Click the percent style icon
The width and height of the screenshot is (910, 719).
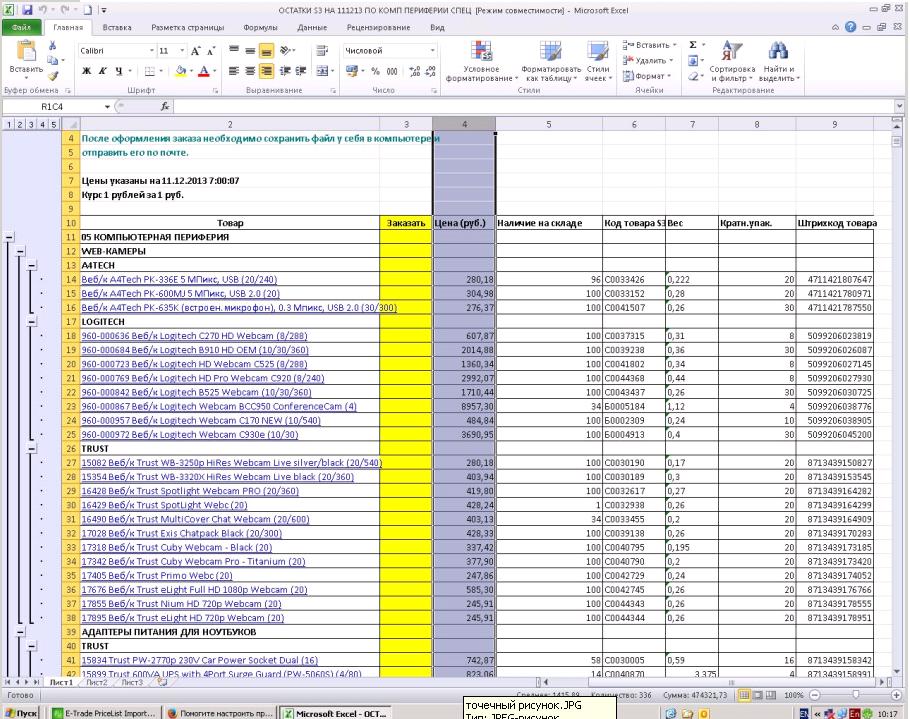375,71
